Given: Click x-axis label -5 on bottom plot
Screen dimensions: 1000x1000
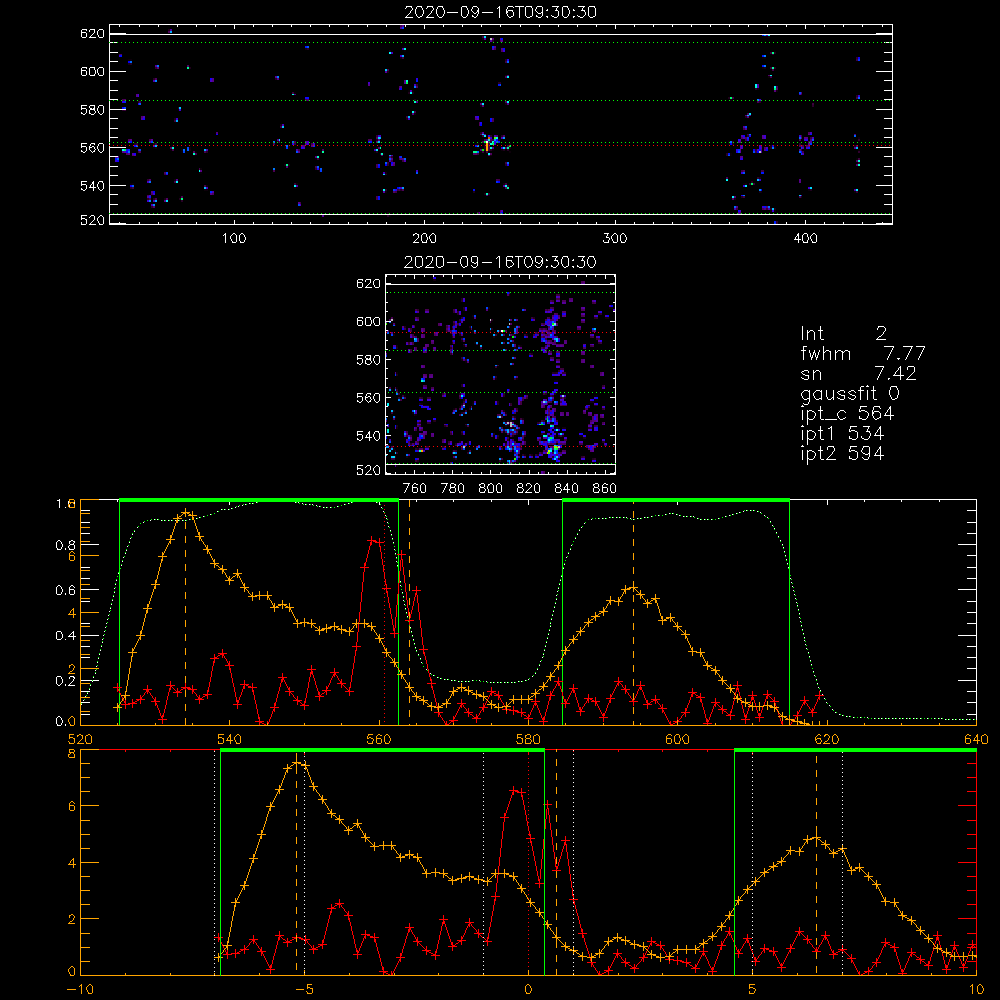Looking at the screenshot, I should point(304,990).
